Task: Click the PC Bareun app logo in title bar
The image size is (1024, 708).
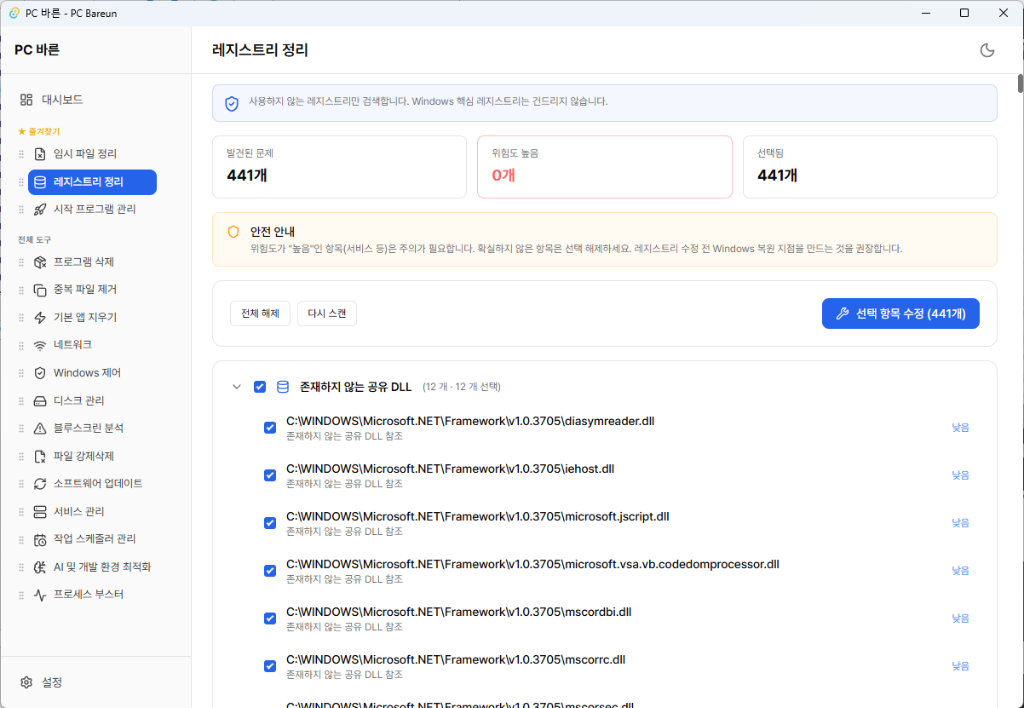Action: (14, 13)
